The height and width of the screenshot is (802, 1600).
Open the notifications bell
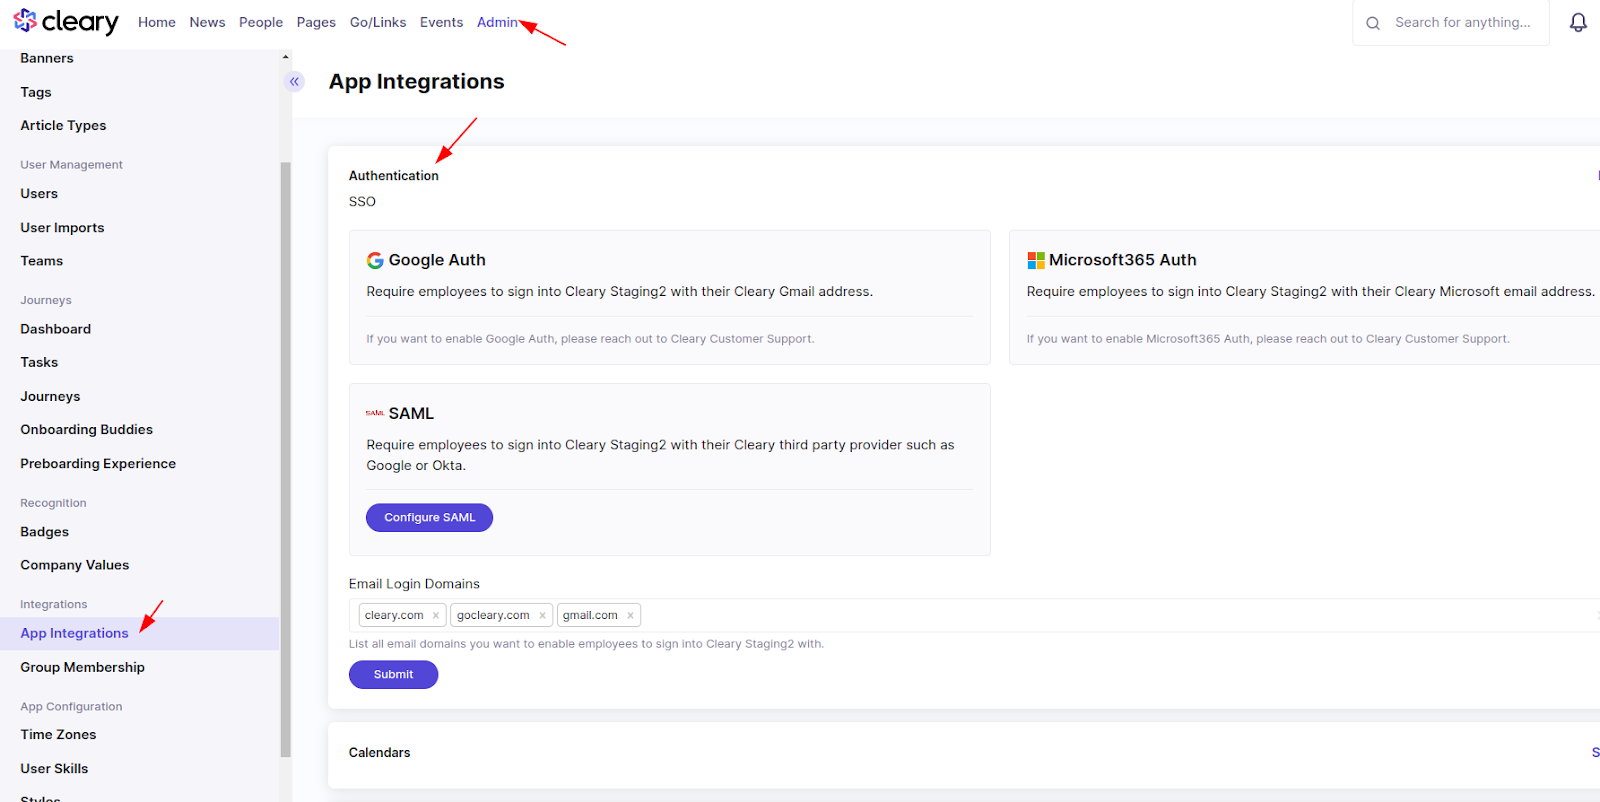click(1578, 22)
